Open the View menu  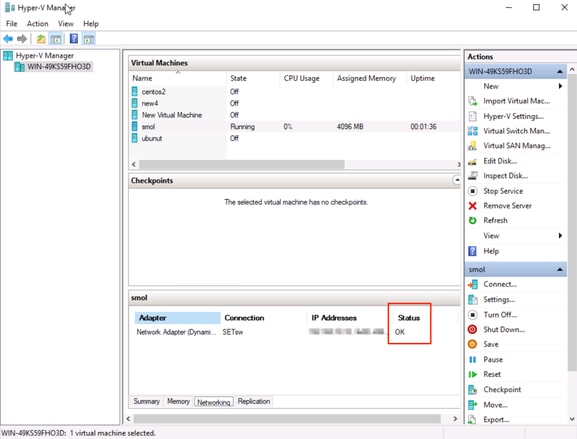pos(66,24)
